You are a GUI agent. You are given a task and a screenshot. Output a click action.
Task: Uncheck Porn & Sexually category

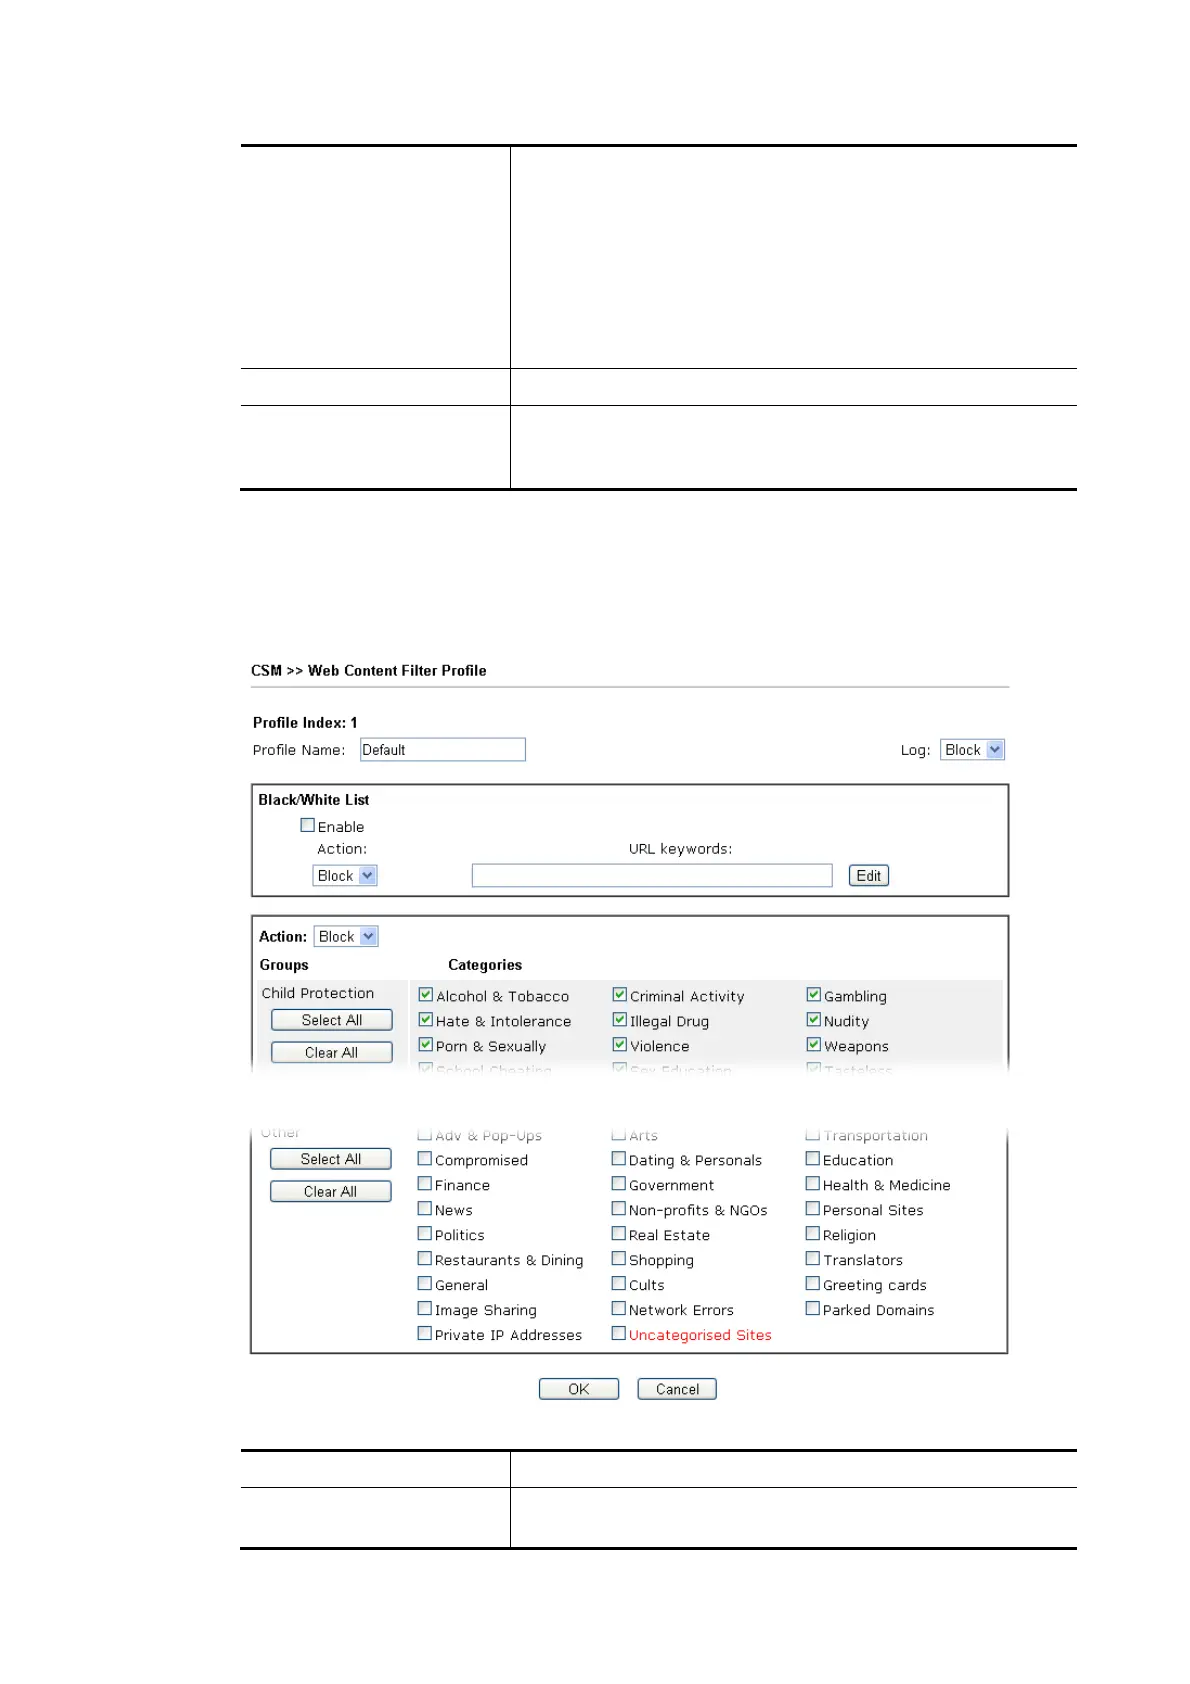(426, 1045)
